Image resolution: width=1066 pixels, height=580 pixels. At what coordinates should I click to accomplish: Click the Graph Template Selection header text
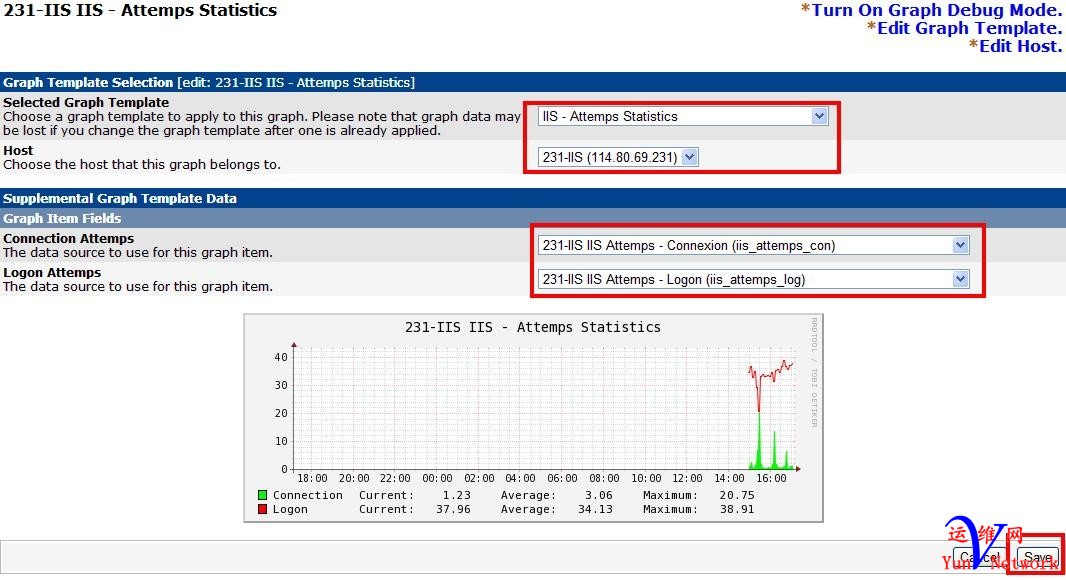pos(88,82)
